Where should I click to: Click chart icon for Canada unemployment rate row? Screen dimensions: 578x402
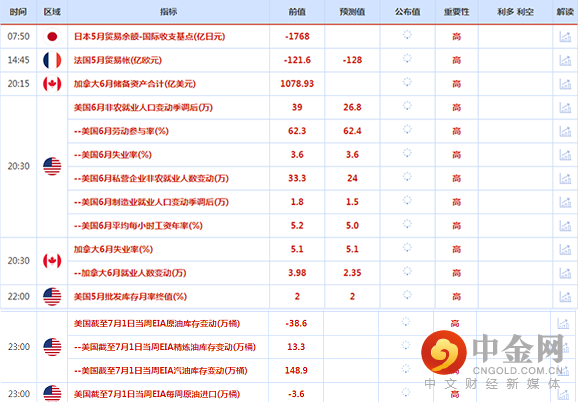point(565,249)
